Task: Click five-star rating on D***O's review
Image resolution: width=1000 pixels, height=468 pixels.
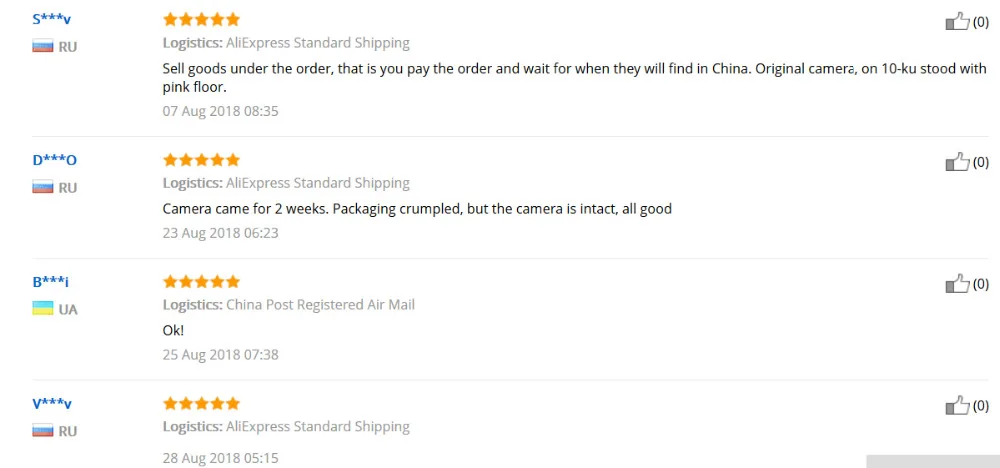Action: coord(201,160)
